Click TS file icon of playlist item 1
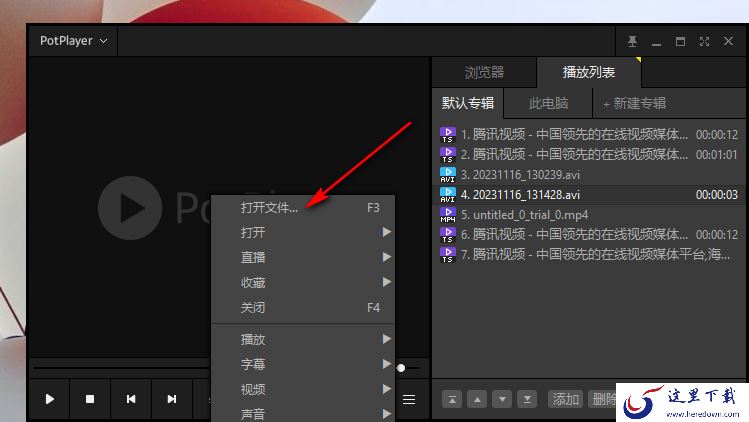This screenshot has height=422, width=749. tap(448, 135)
